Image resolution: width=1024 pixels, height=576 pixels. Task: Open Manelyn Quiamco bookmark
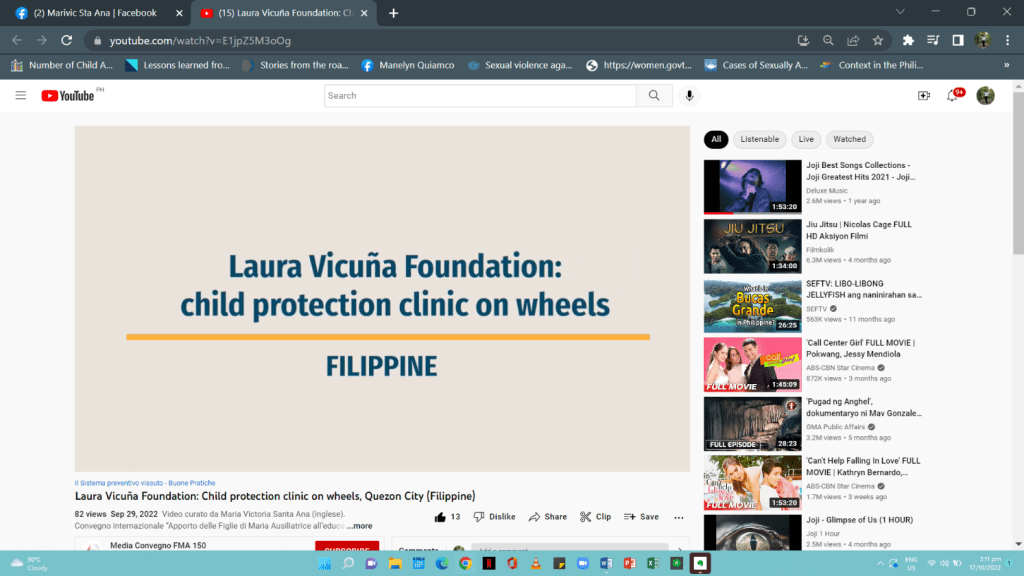[x=408, y=65]
